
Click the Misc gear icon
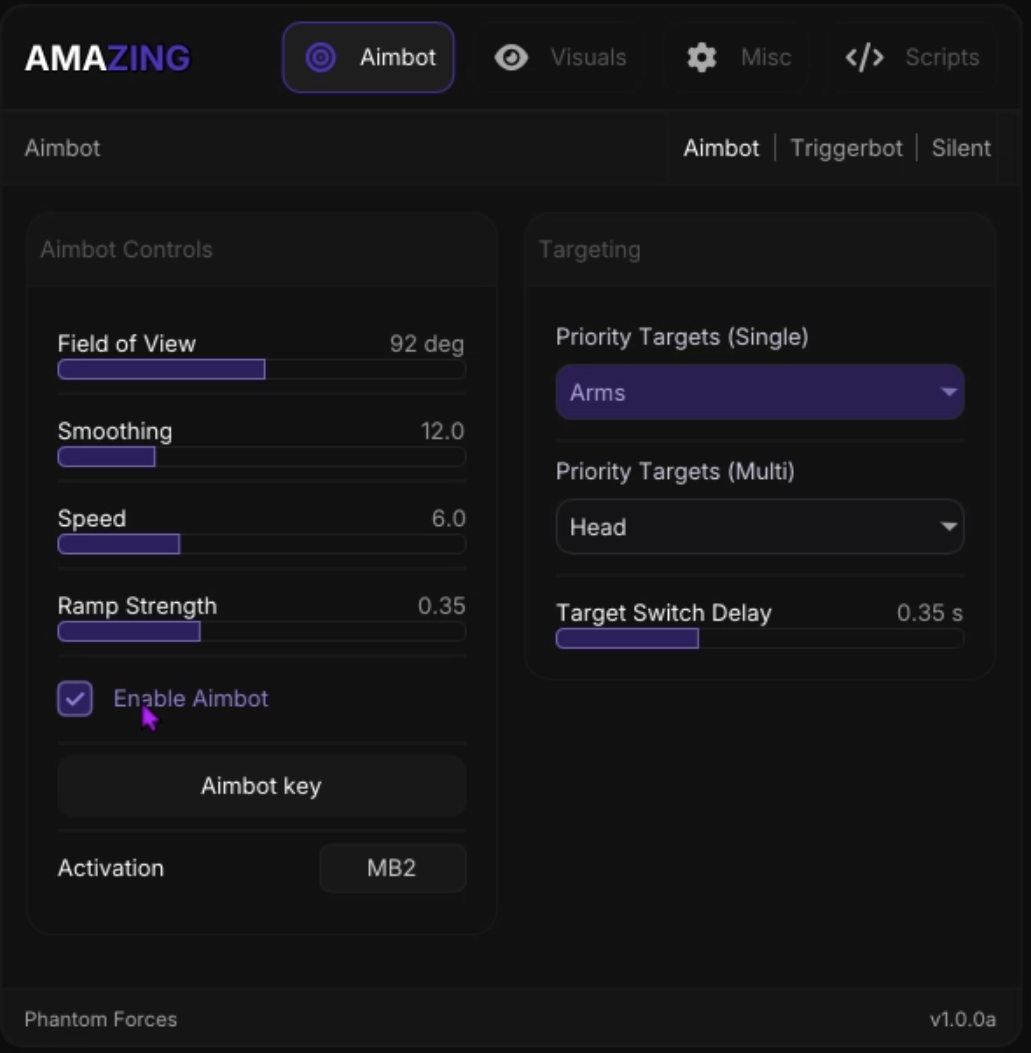pyautogui.click(x=702, y=57)
